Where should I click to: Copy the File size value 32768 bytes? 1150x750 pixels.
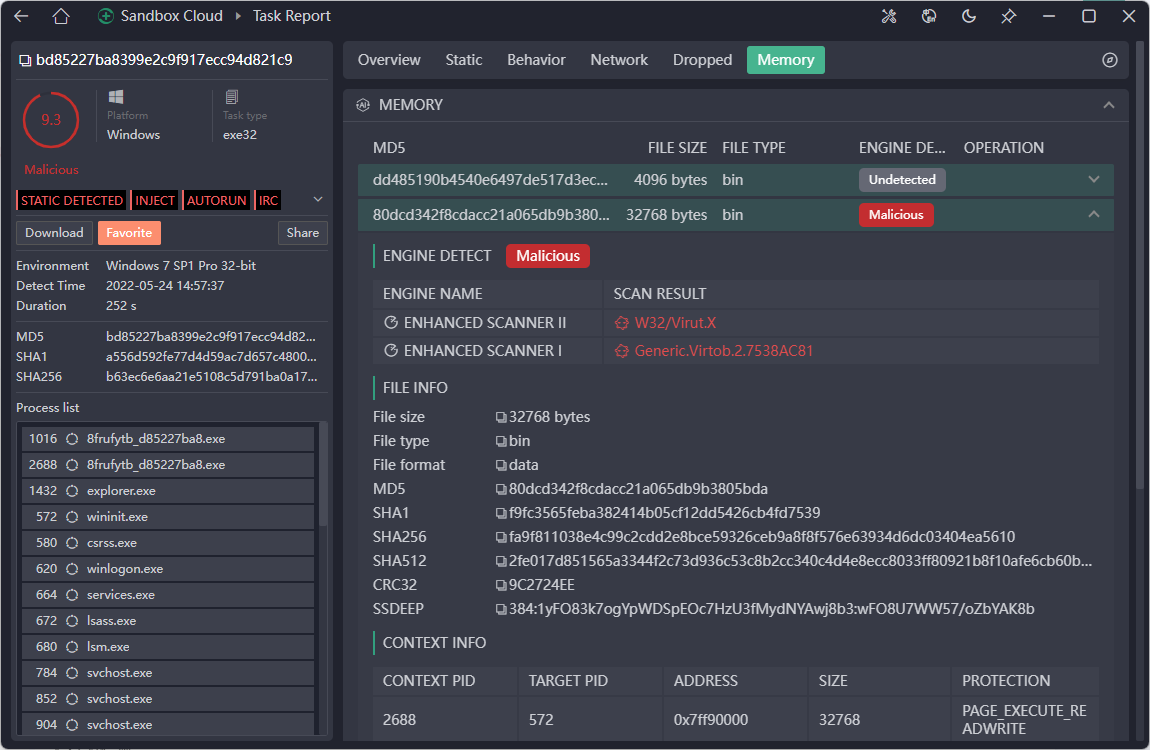point(501,417)
